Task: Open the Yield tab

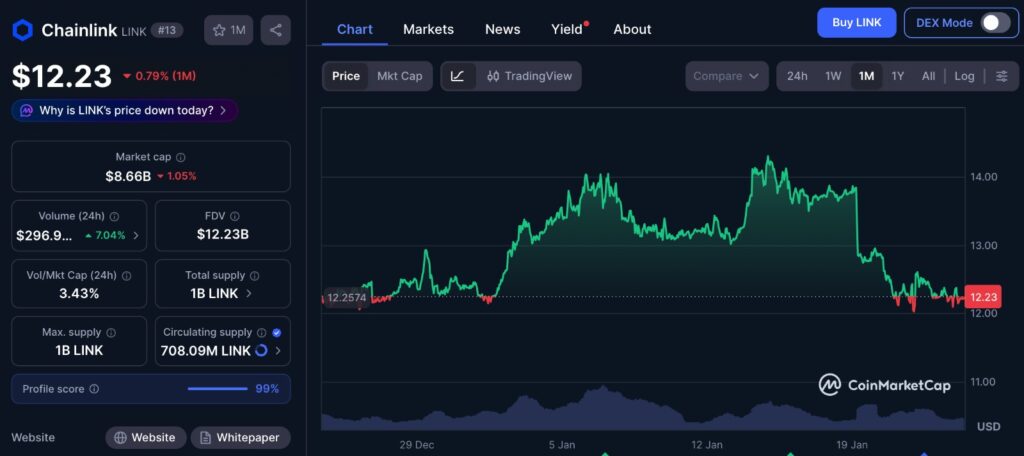Action: coord(567,29)
